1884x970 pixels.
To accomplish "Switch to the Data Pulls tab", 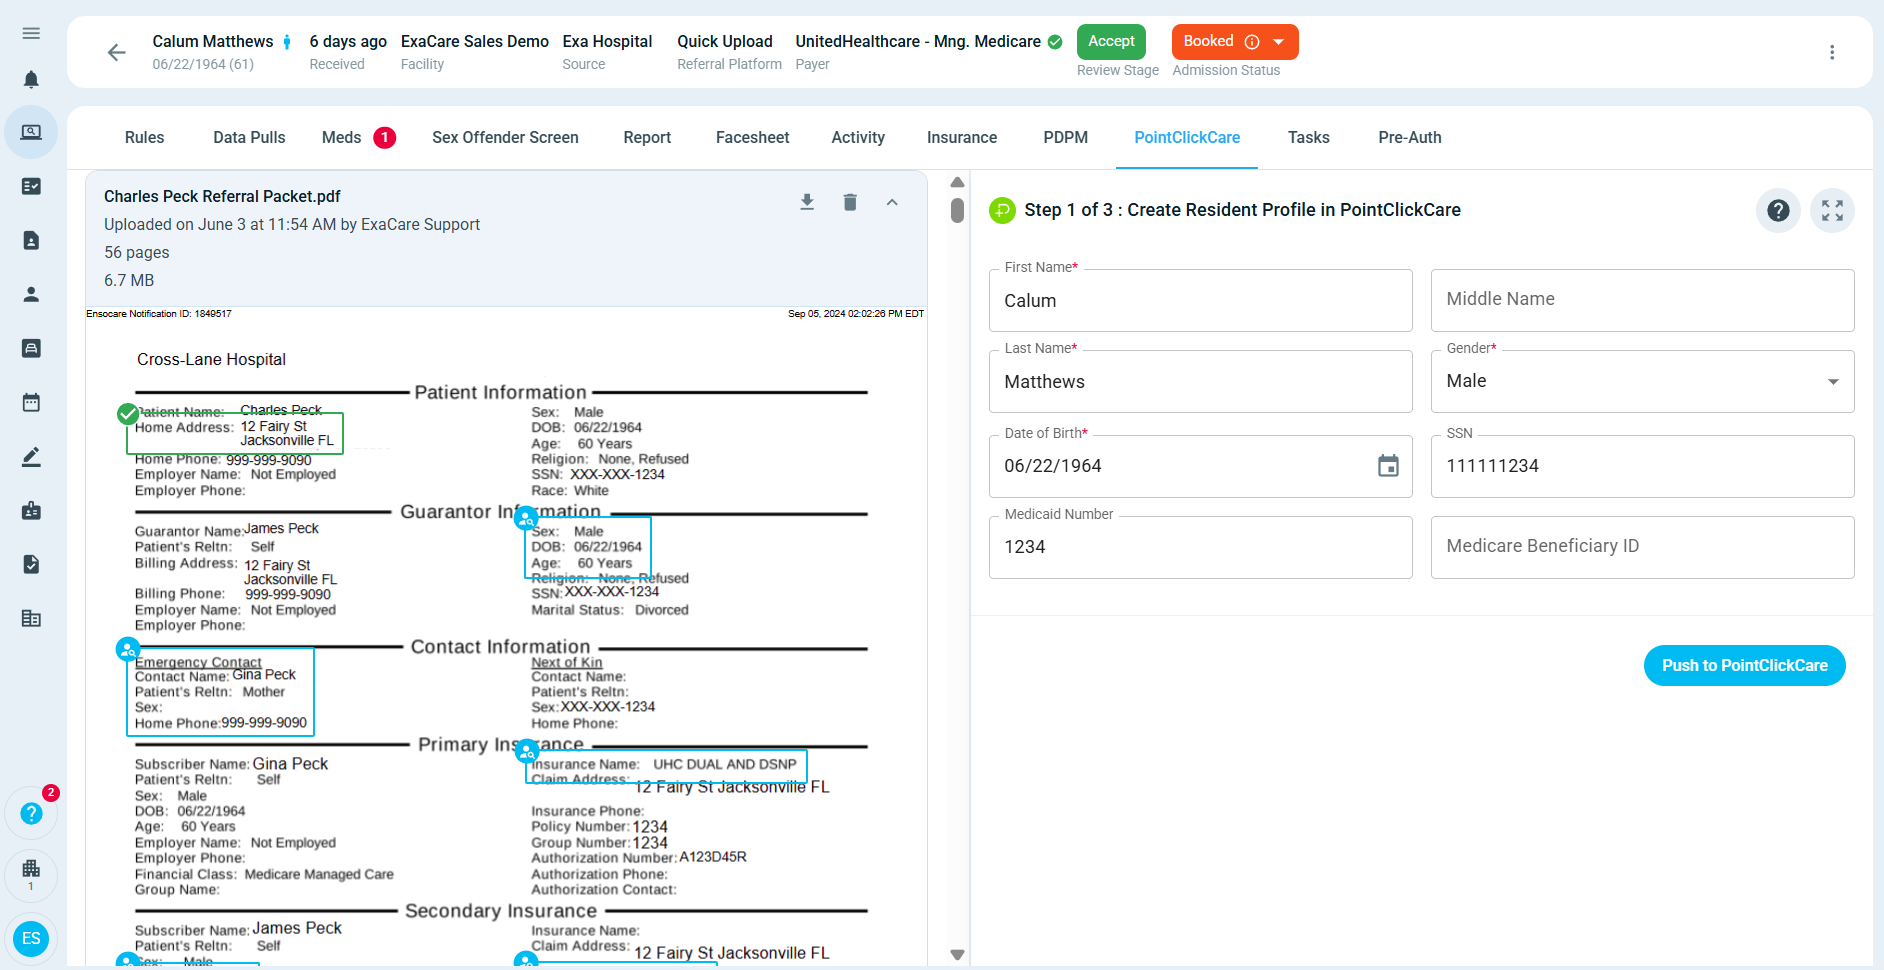I will point(249,138).
